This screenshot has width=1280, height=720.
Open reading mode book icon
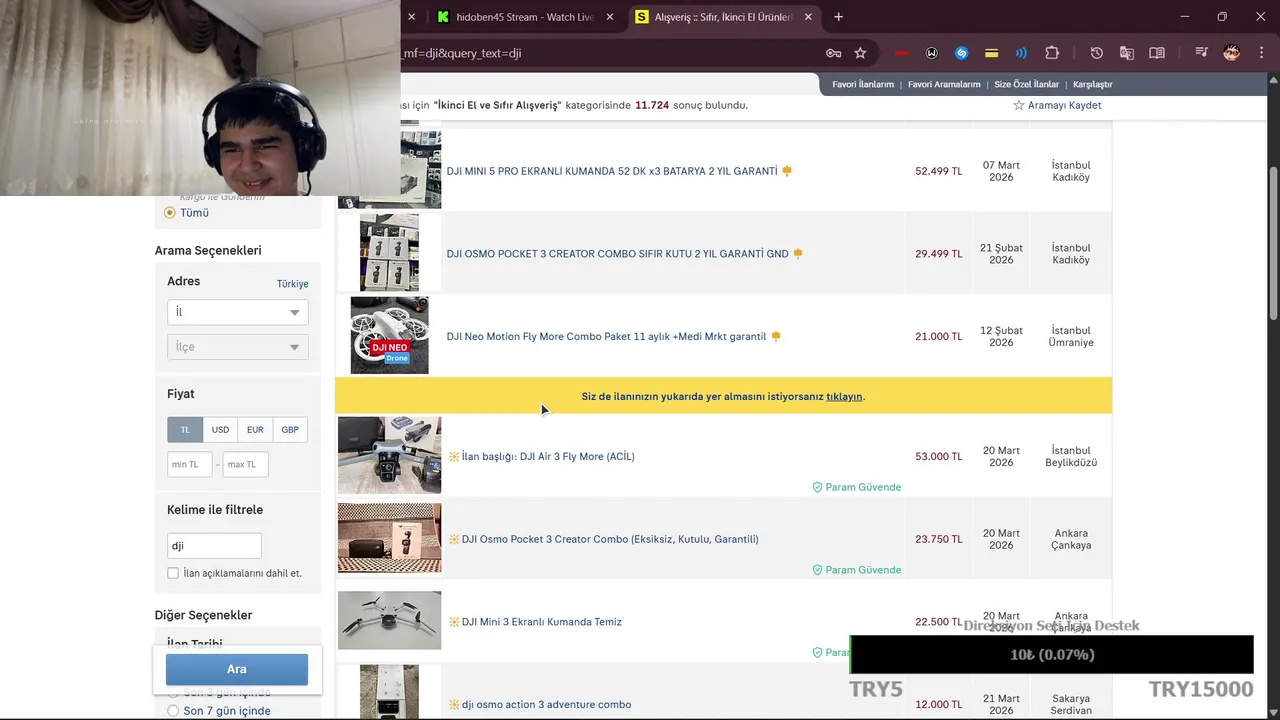1157,53
